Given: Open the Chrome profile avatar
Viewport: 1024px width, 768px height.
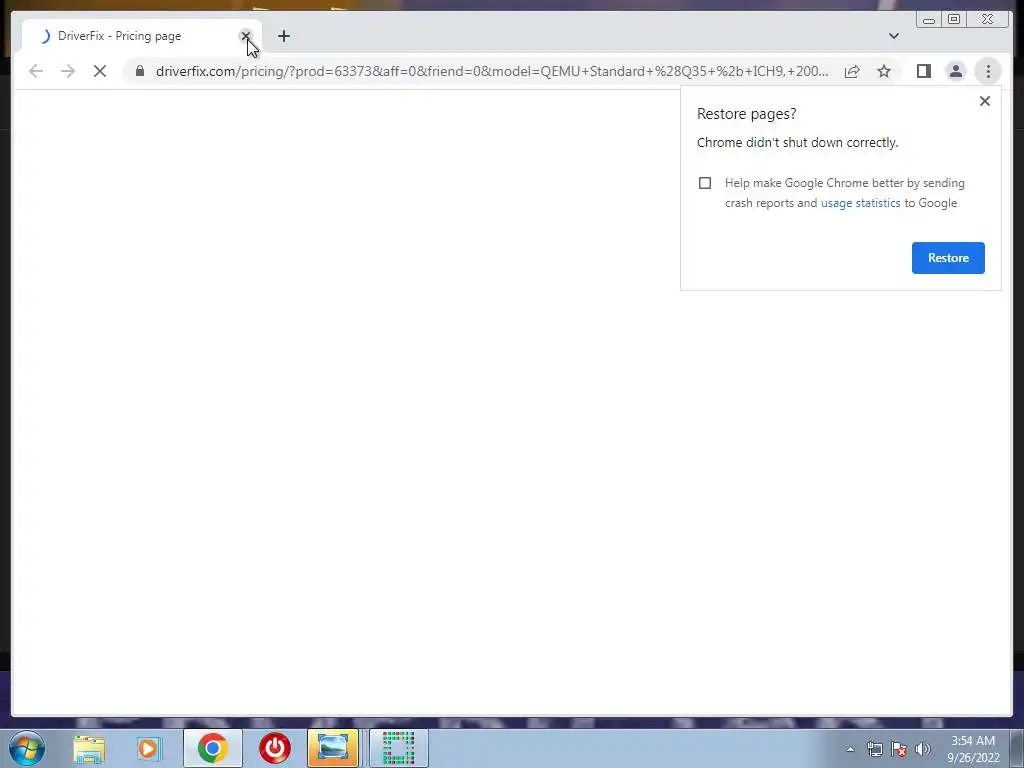Looking at the screenshot, I should (955, 71).
